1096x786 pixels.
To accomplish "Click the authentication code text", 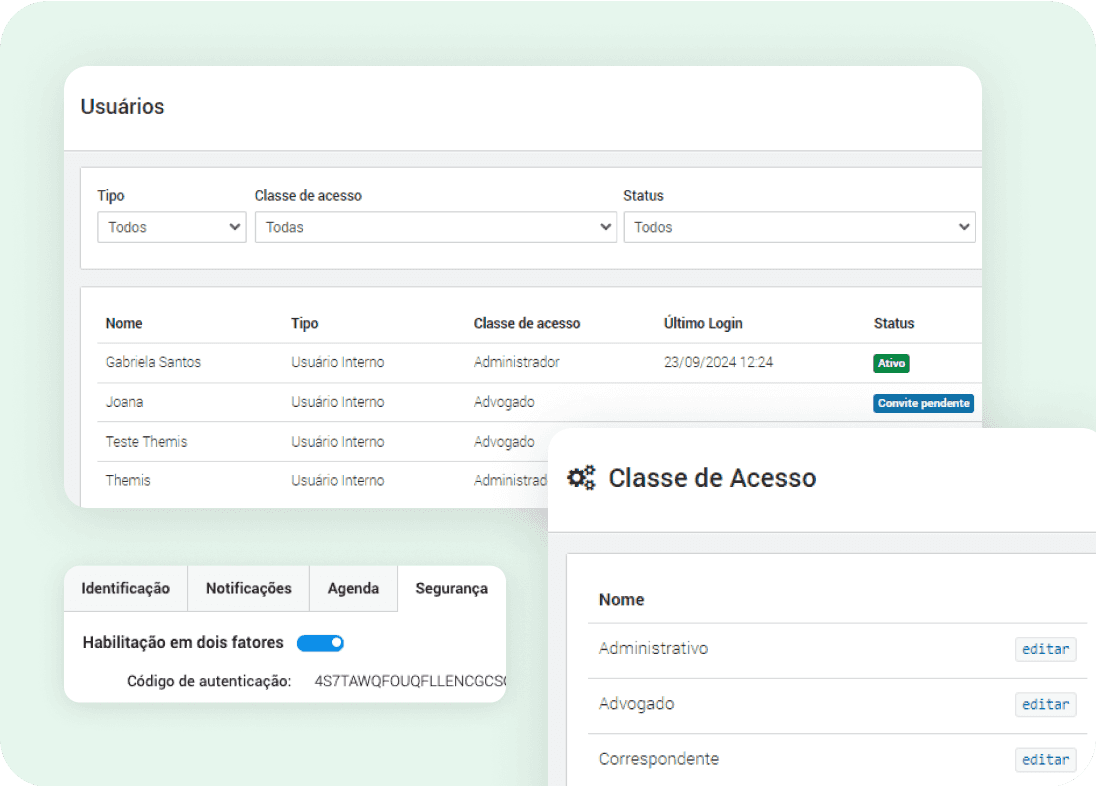I will (x=410, y=681).
